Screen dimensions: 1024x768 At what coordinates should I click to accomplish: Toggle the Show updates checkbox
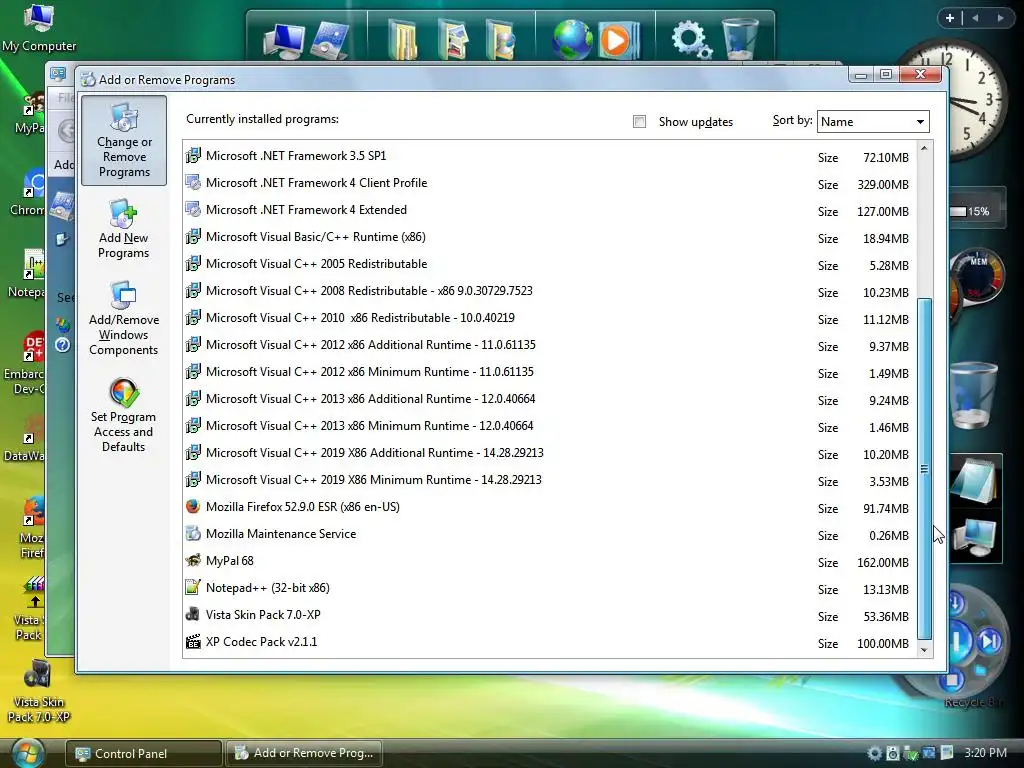639,121
